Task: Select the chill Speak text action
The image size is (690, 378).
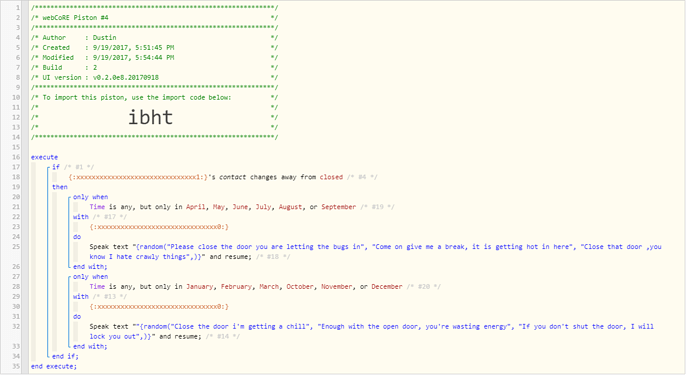Action: pos(371,331)
